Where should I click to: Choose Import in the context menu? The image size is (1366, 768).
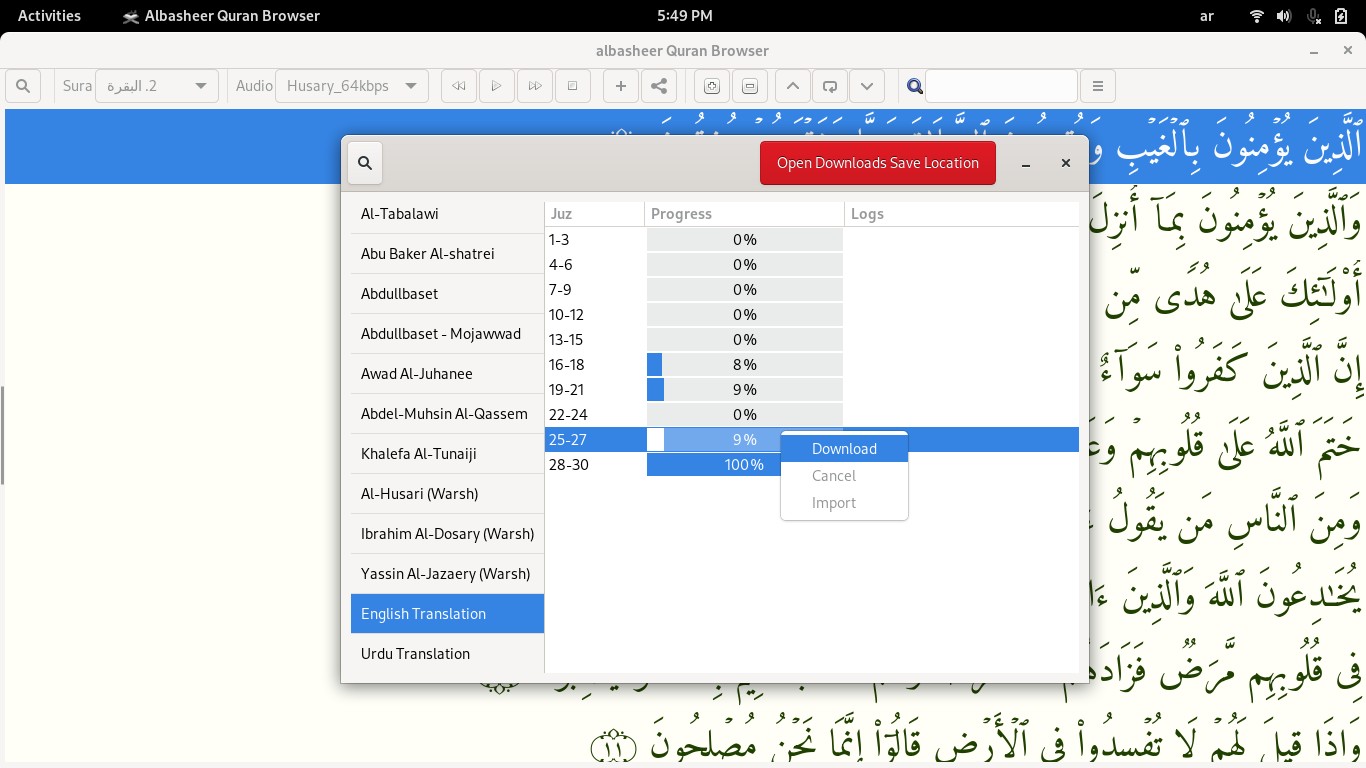844,503
